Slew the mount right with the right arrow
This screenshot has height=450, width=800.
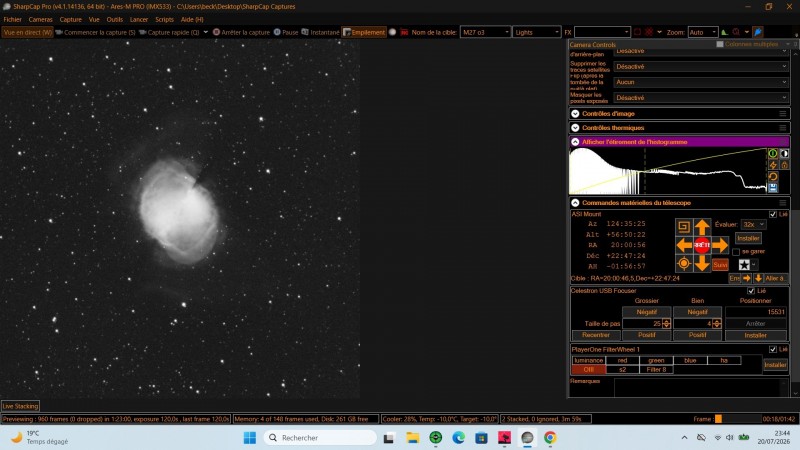point(720,245)
